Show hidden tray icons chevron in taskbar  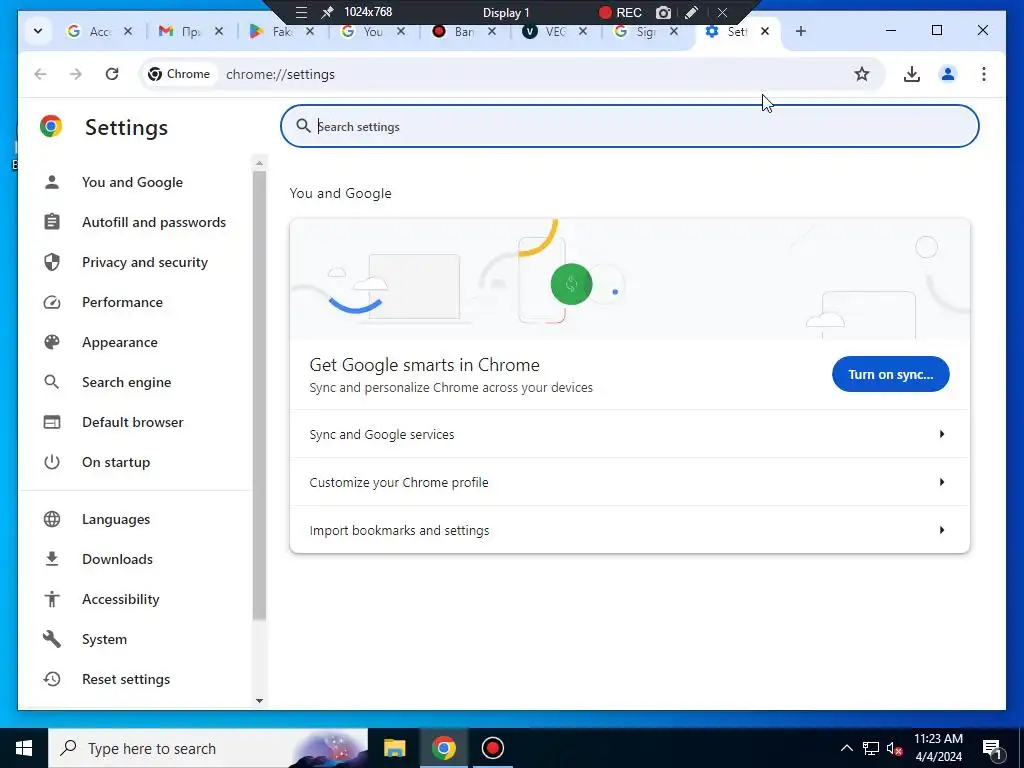pos(846,748)
